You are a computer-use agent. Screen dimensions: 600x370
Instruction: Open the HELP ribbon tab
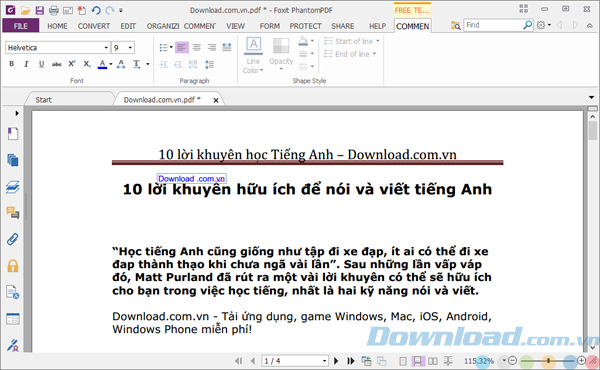coord(377,26)
